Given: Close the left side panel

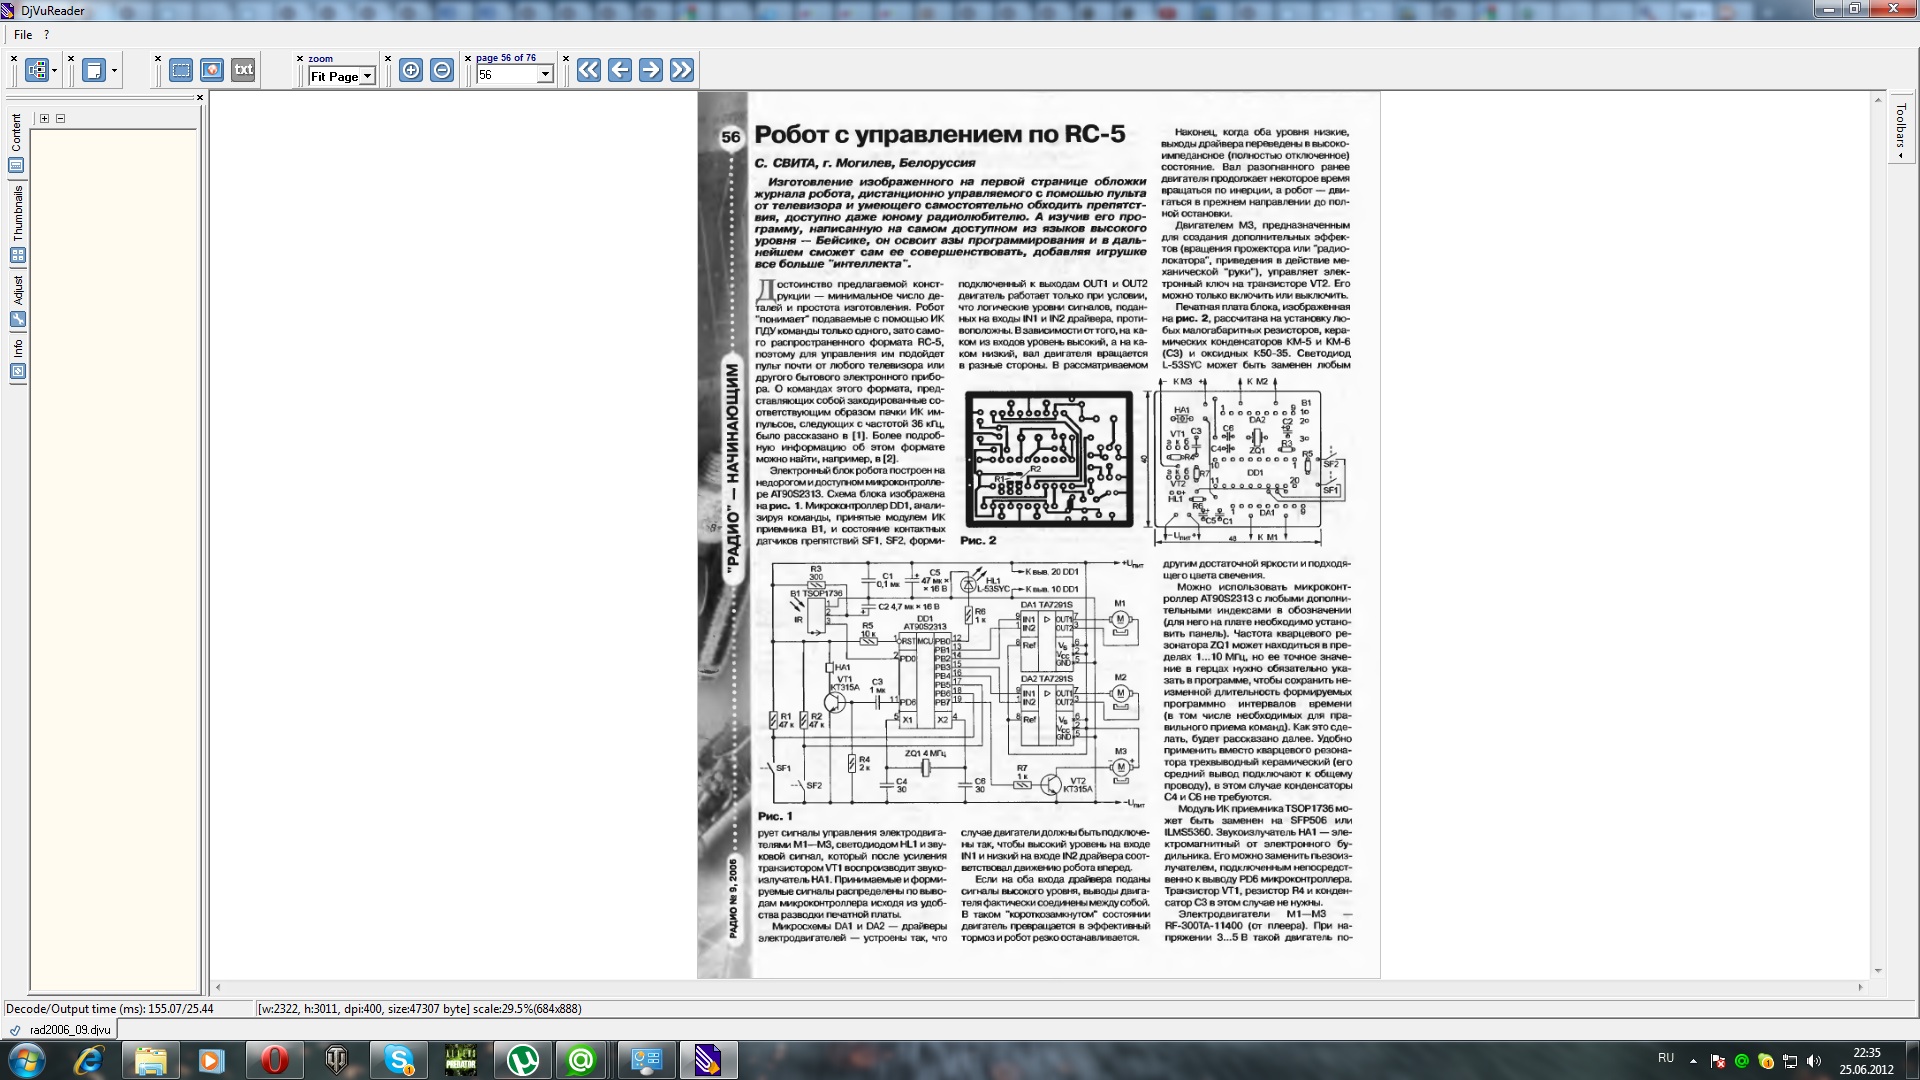Looking at the screenshot, I should pyautogui.click(x=200, y=97).
